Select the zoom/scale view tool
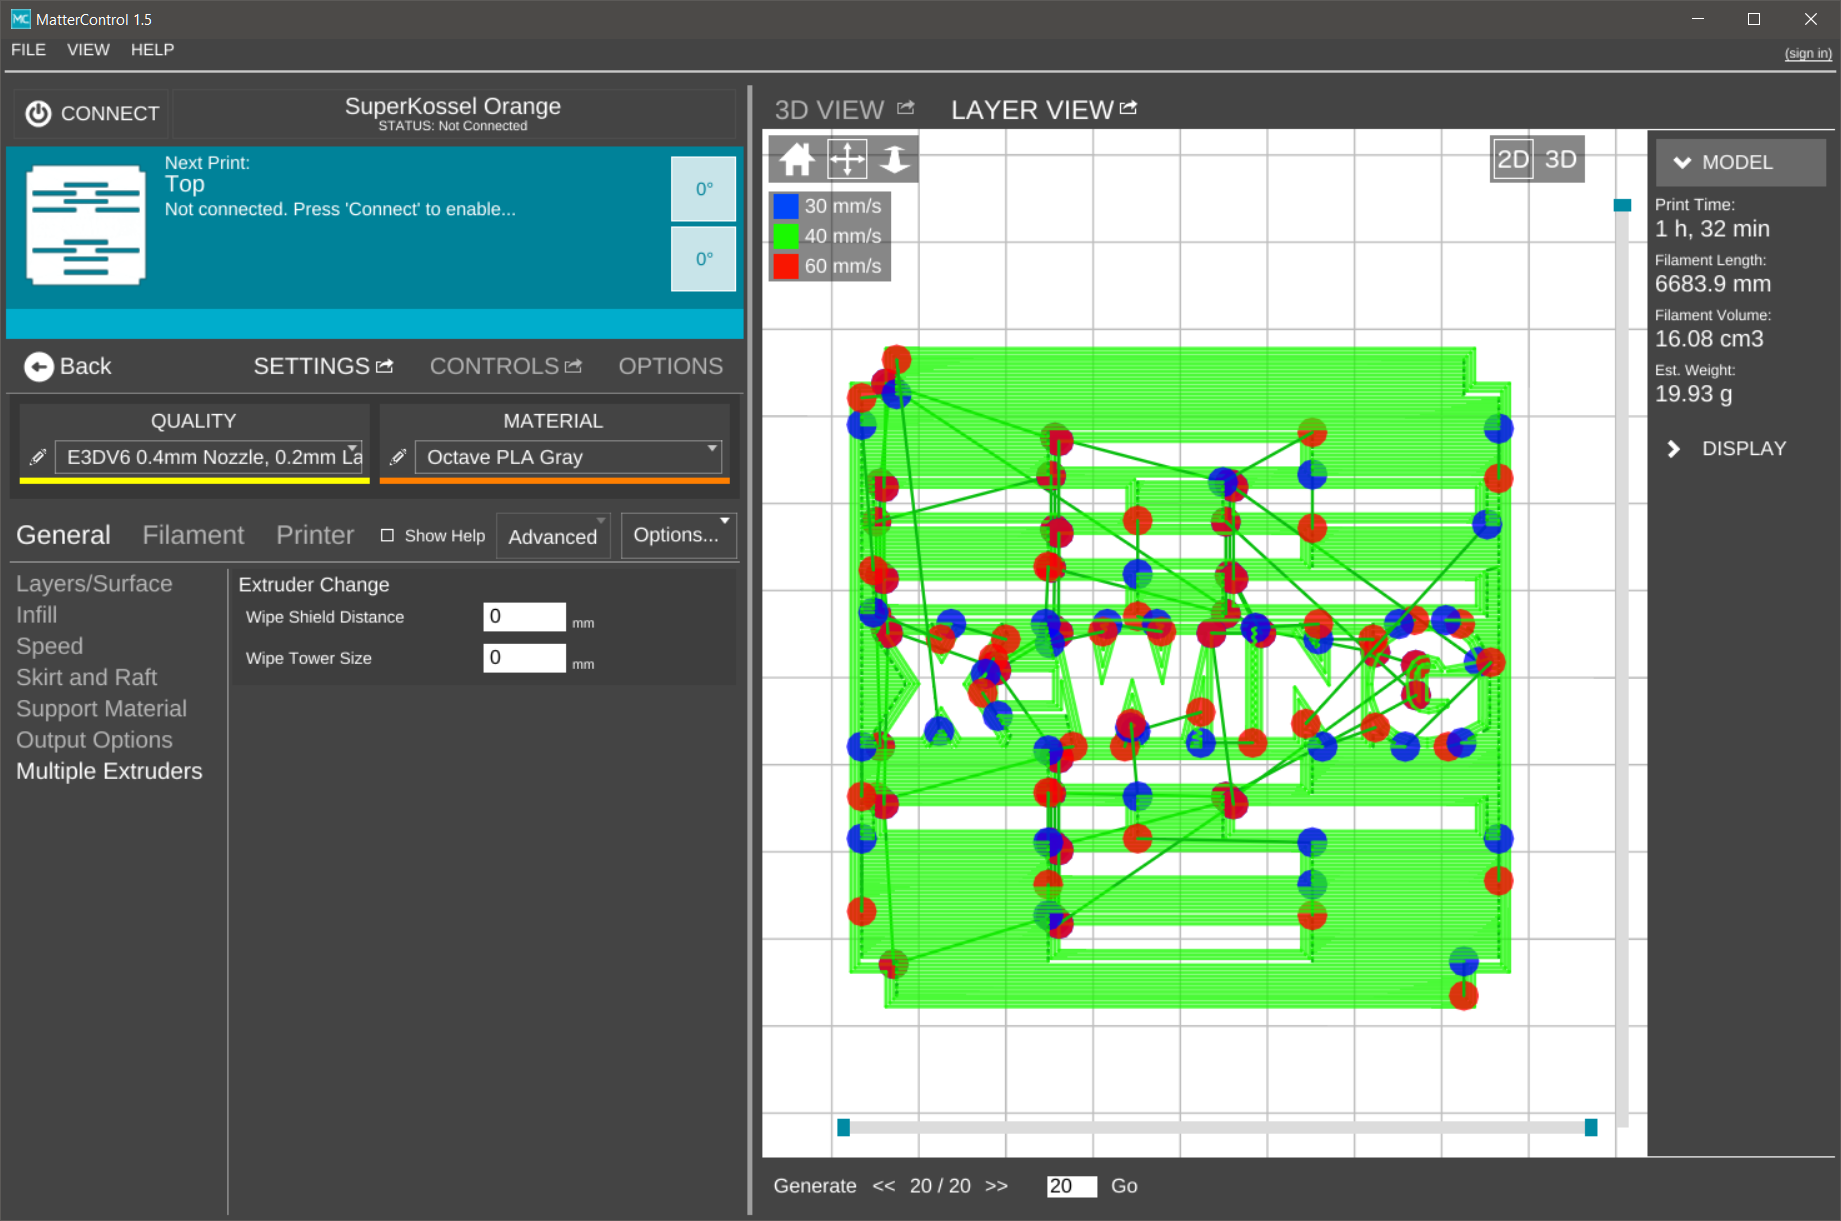 click(x=894, y=159)
